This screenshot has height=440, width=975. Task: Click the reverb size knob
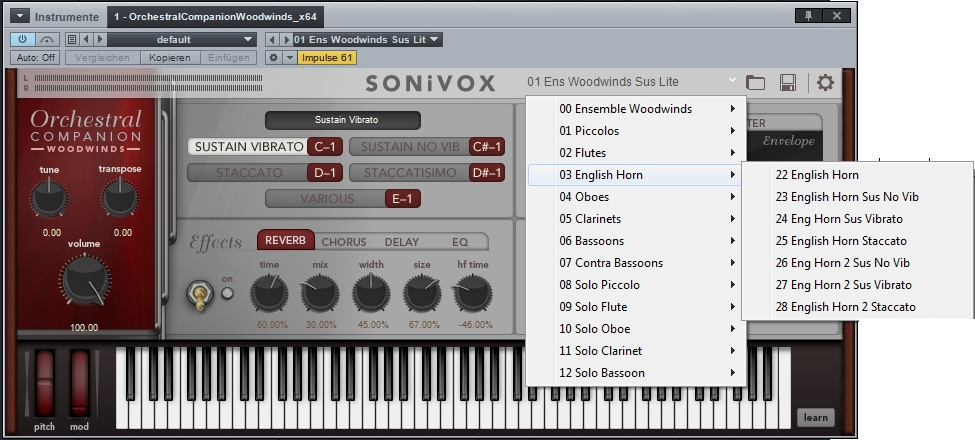[422, 293]
